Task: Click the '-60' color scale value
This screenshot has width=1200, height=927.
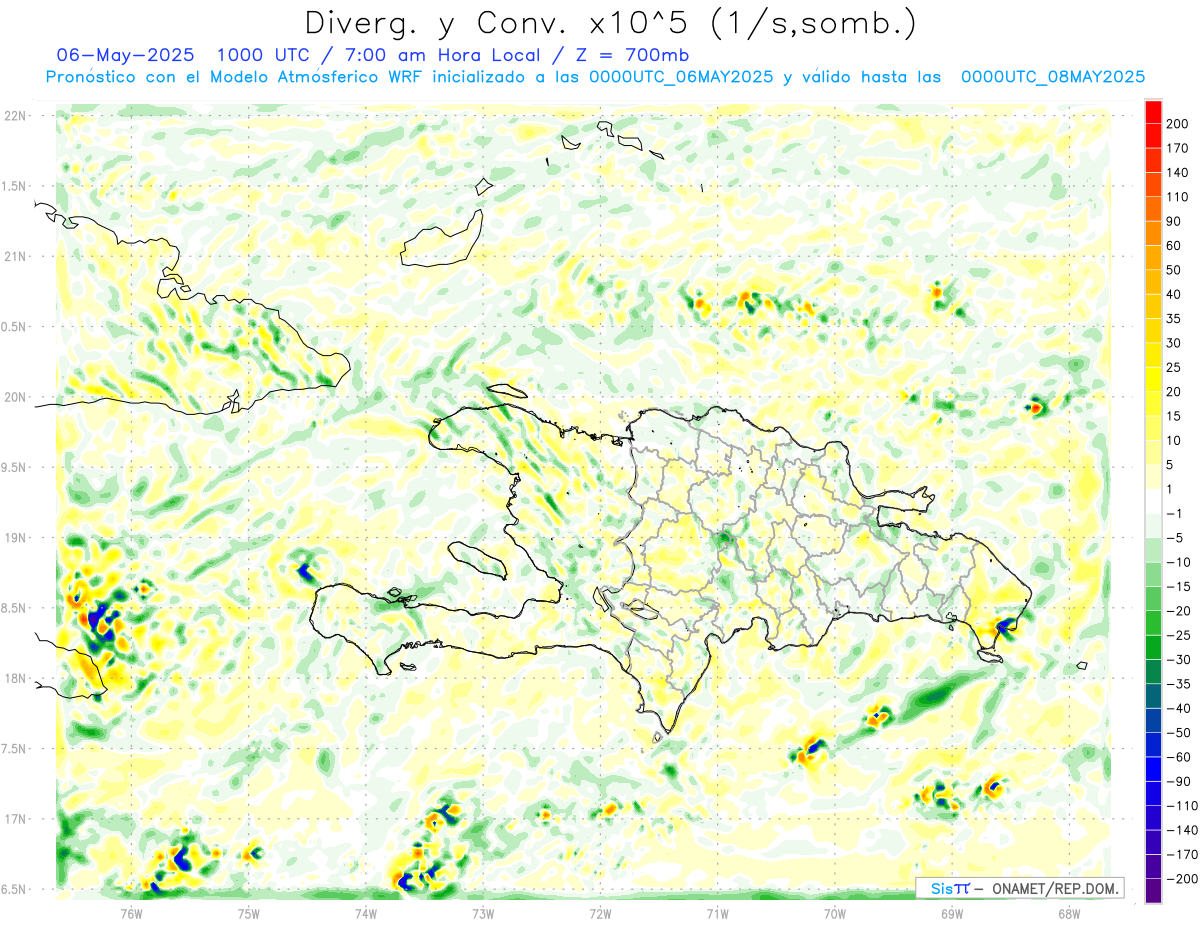Action: pos(1178,757)
